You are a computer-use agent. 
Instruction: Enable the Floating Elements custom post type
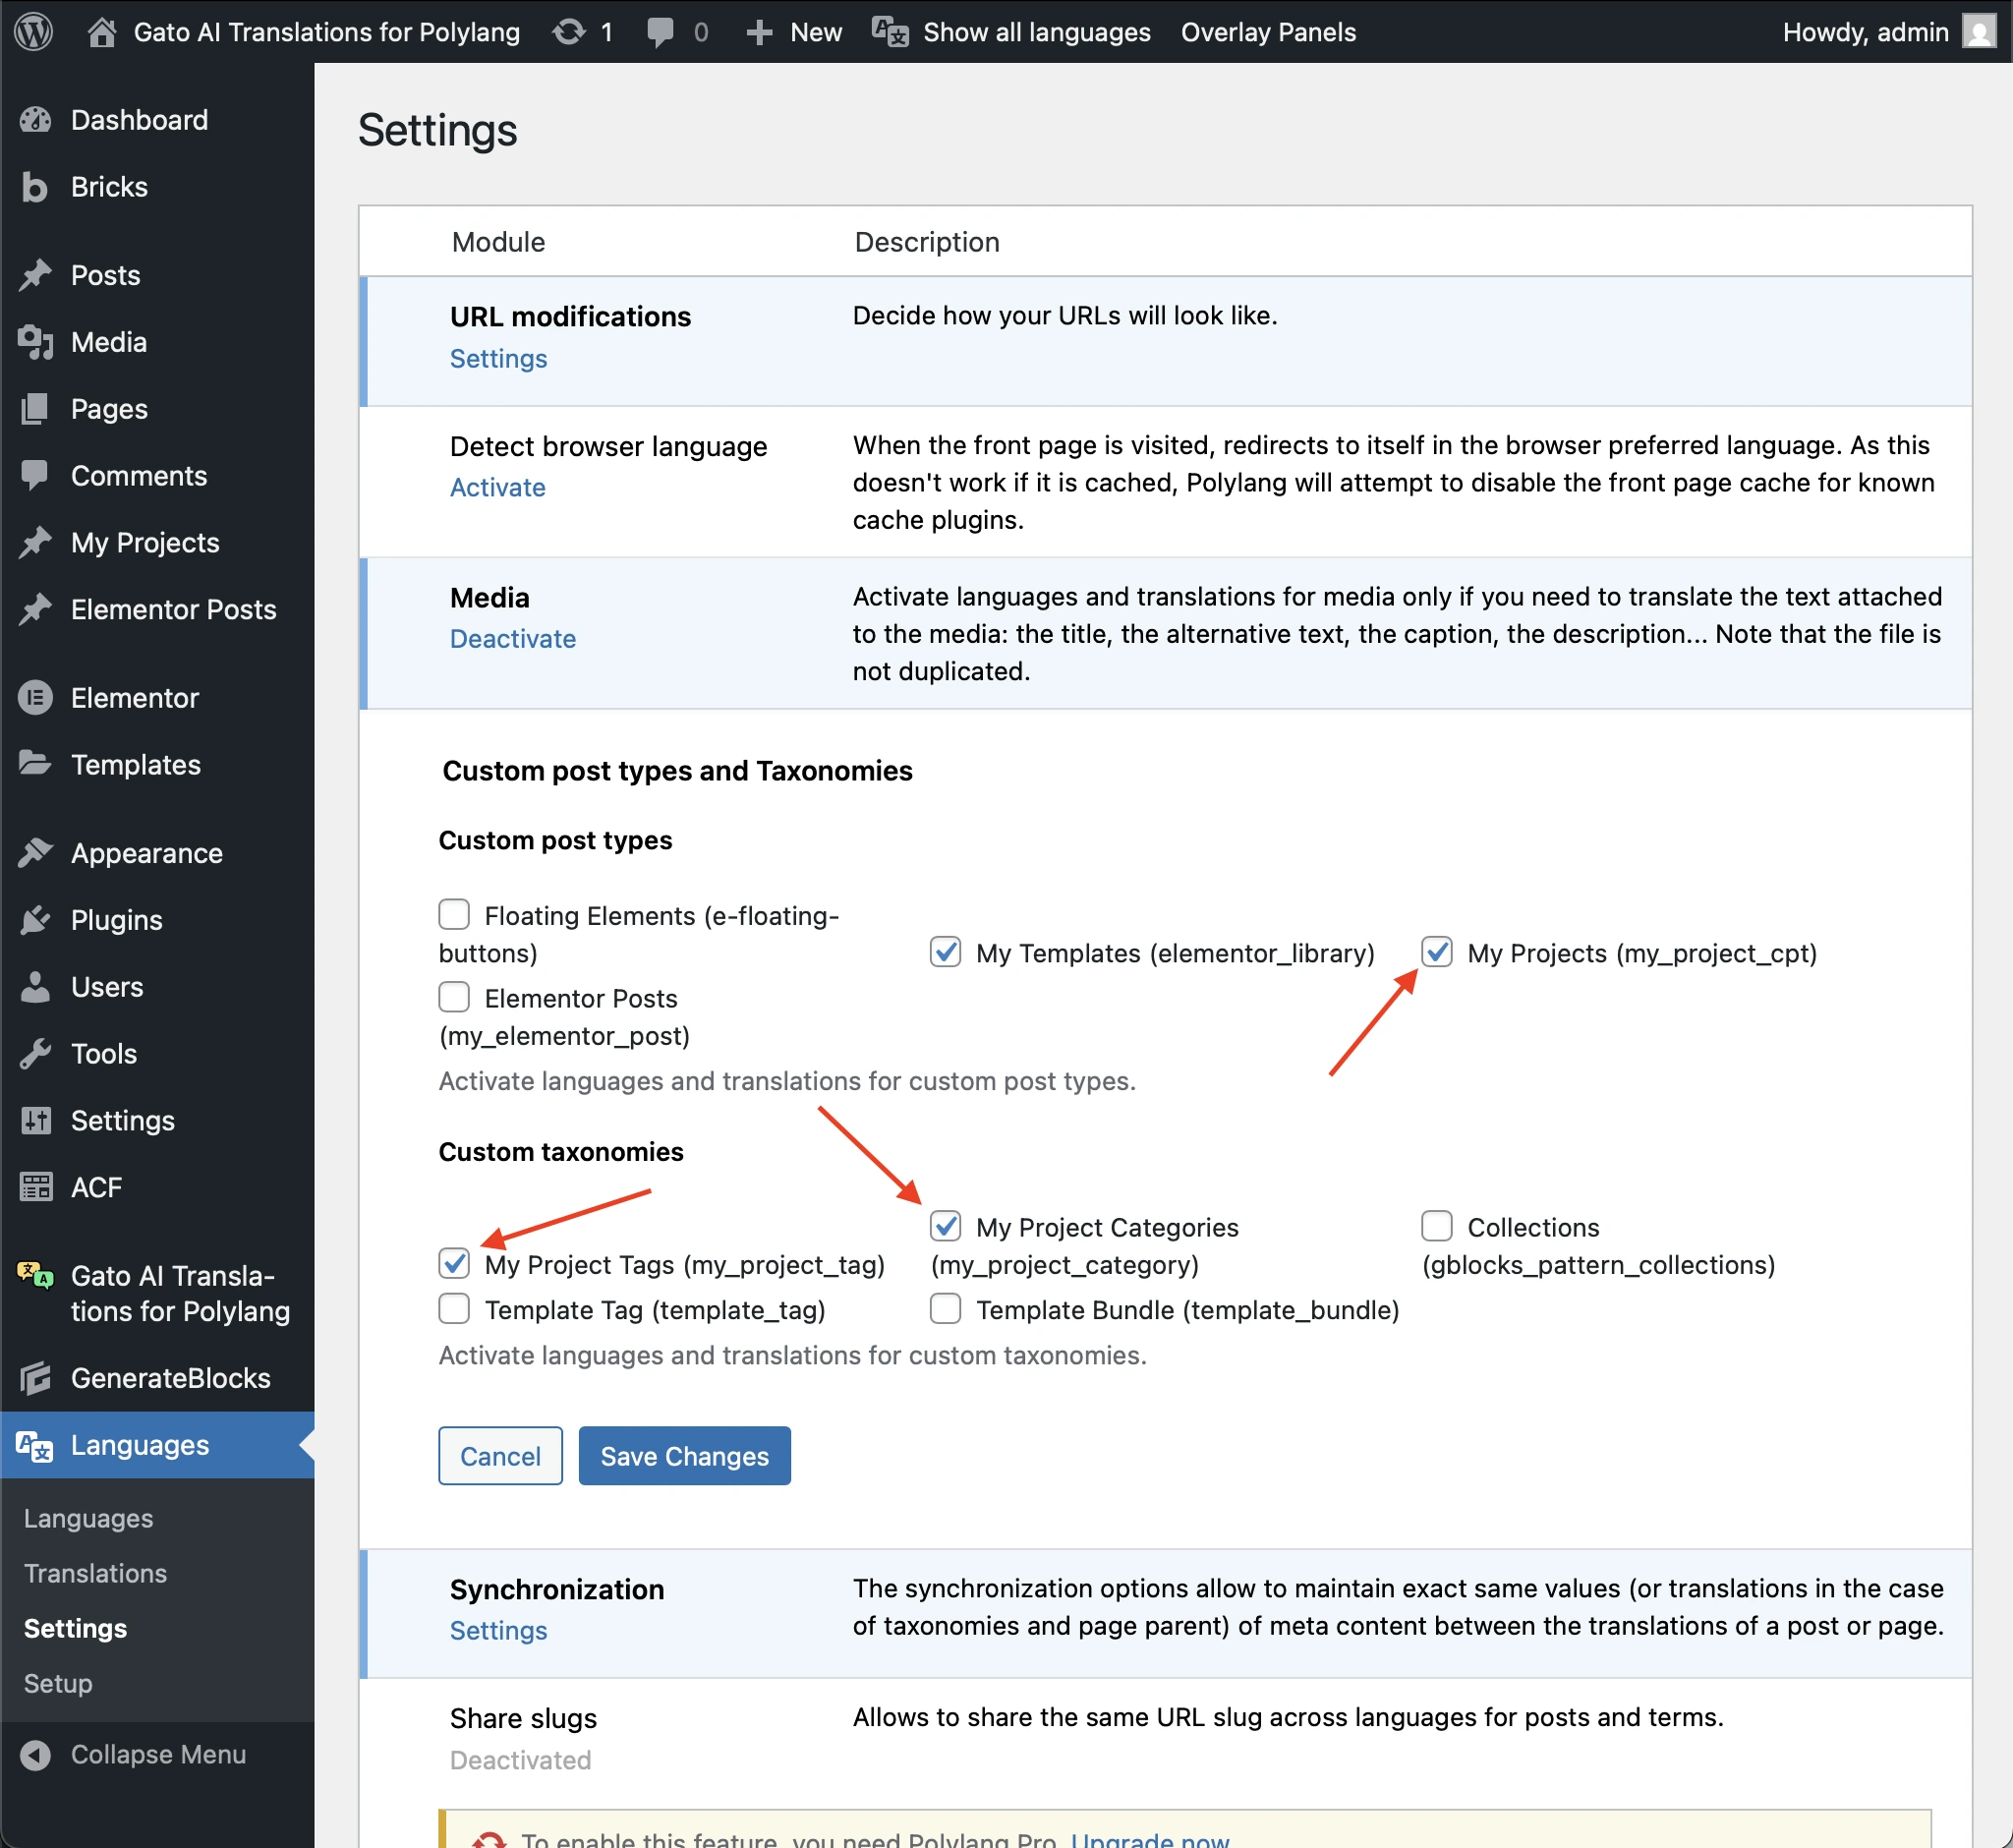453,913
